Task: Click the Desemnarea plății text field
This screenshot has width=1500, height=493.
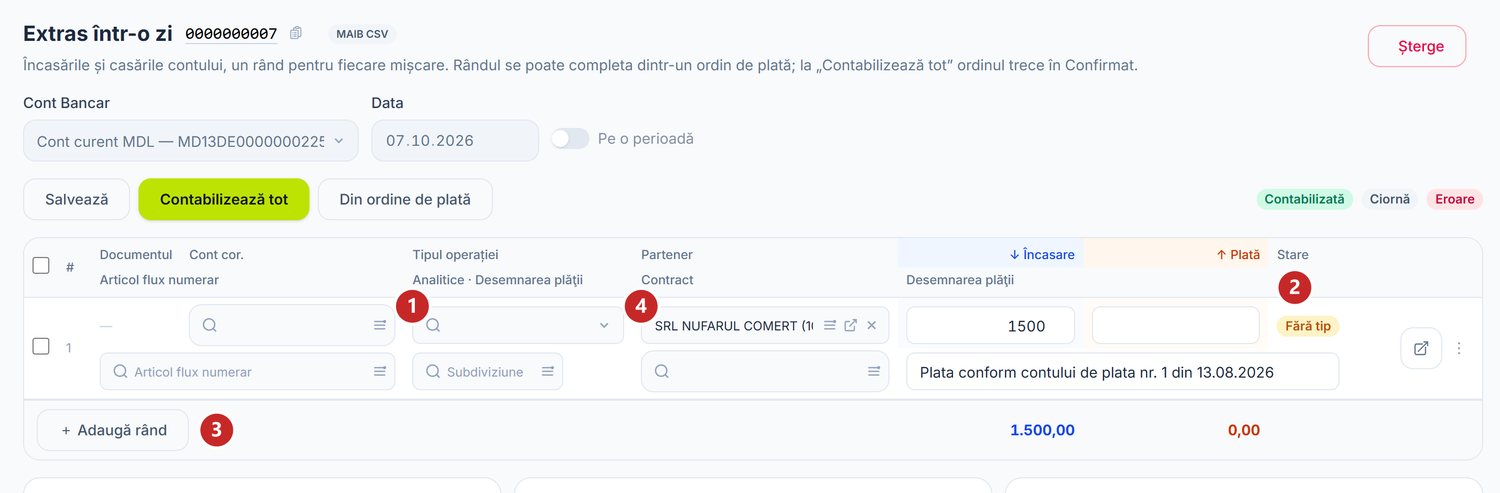Action: coord(1122,371)
